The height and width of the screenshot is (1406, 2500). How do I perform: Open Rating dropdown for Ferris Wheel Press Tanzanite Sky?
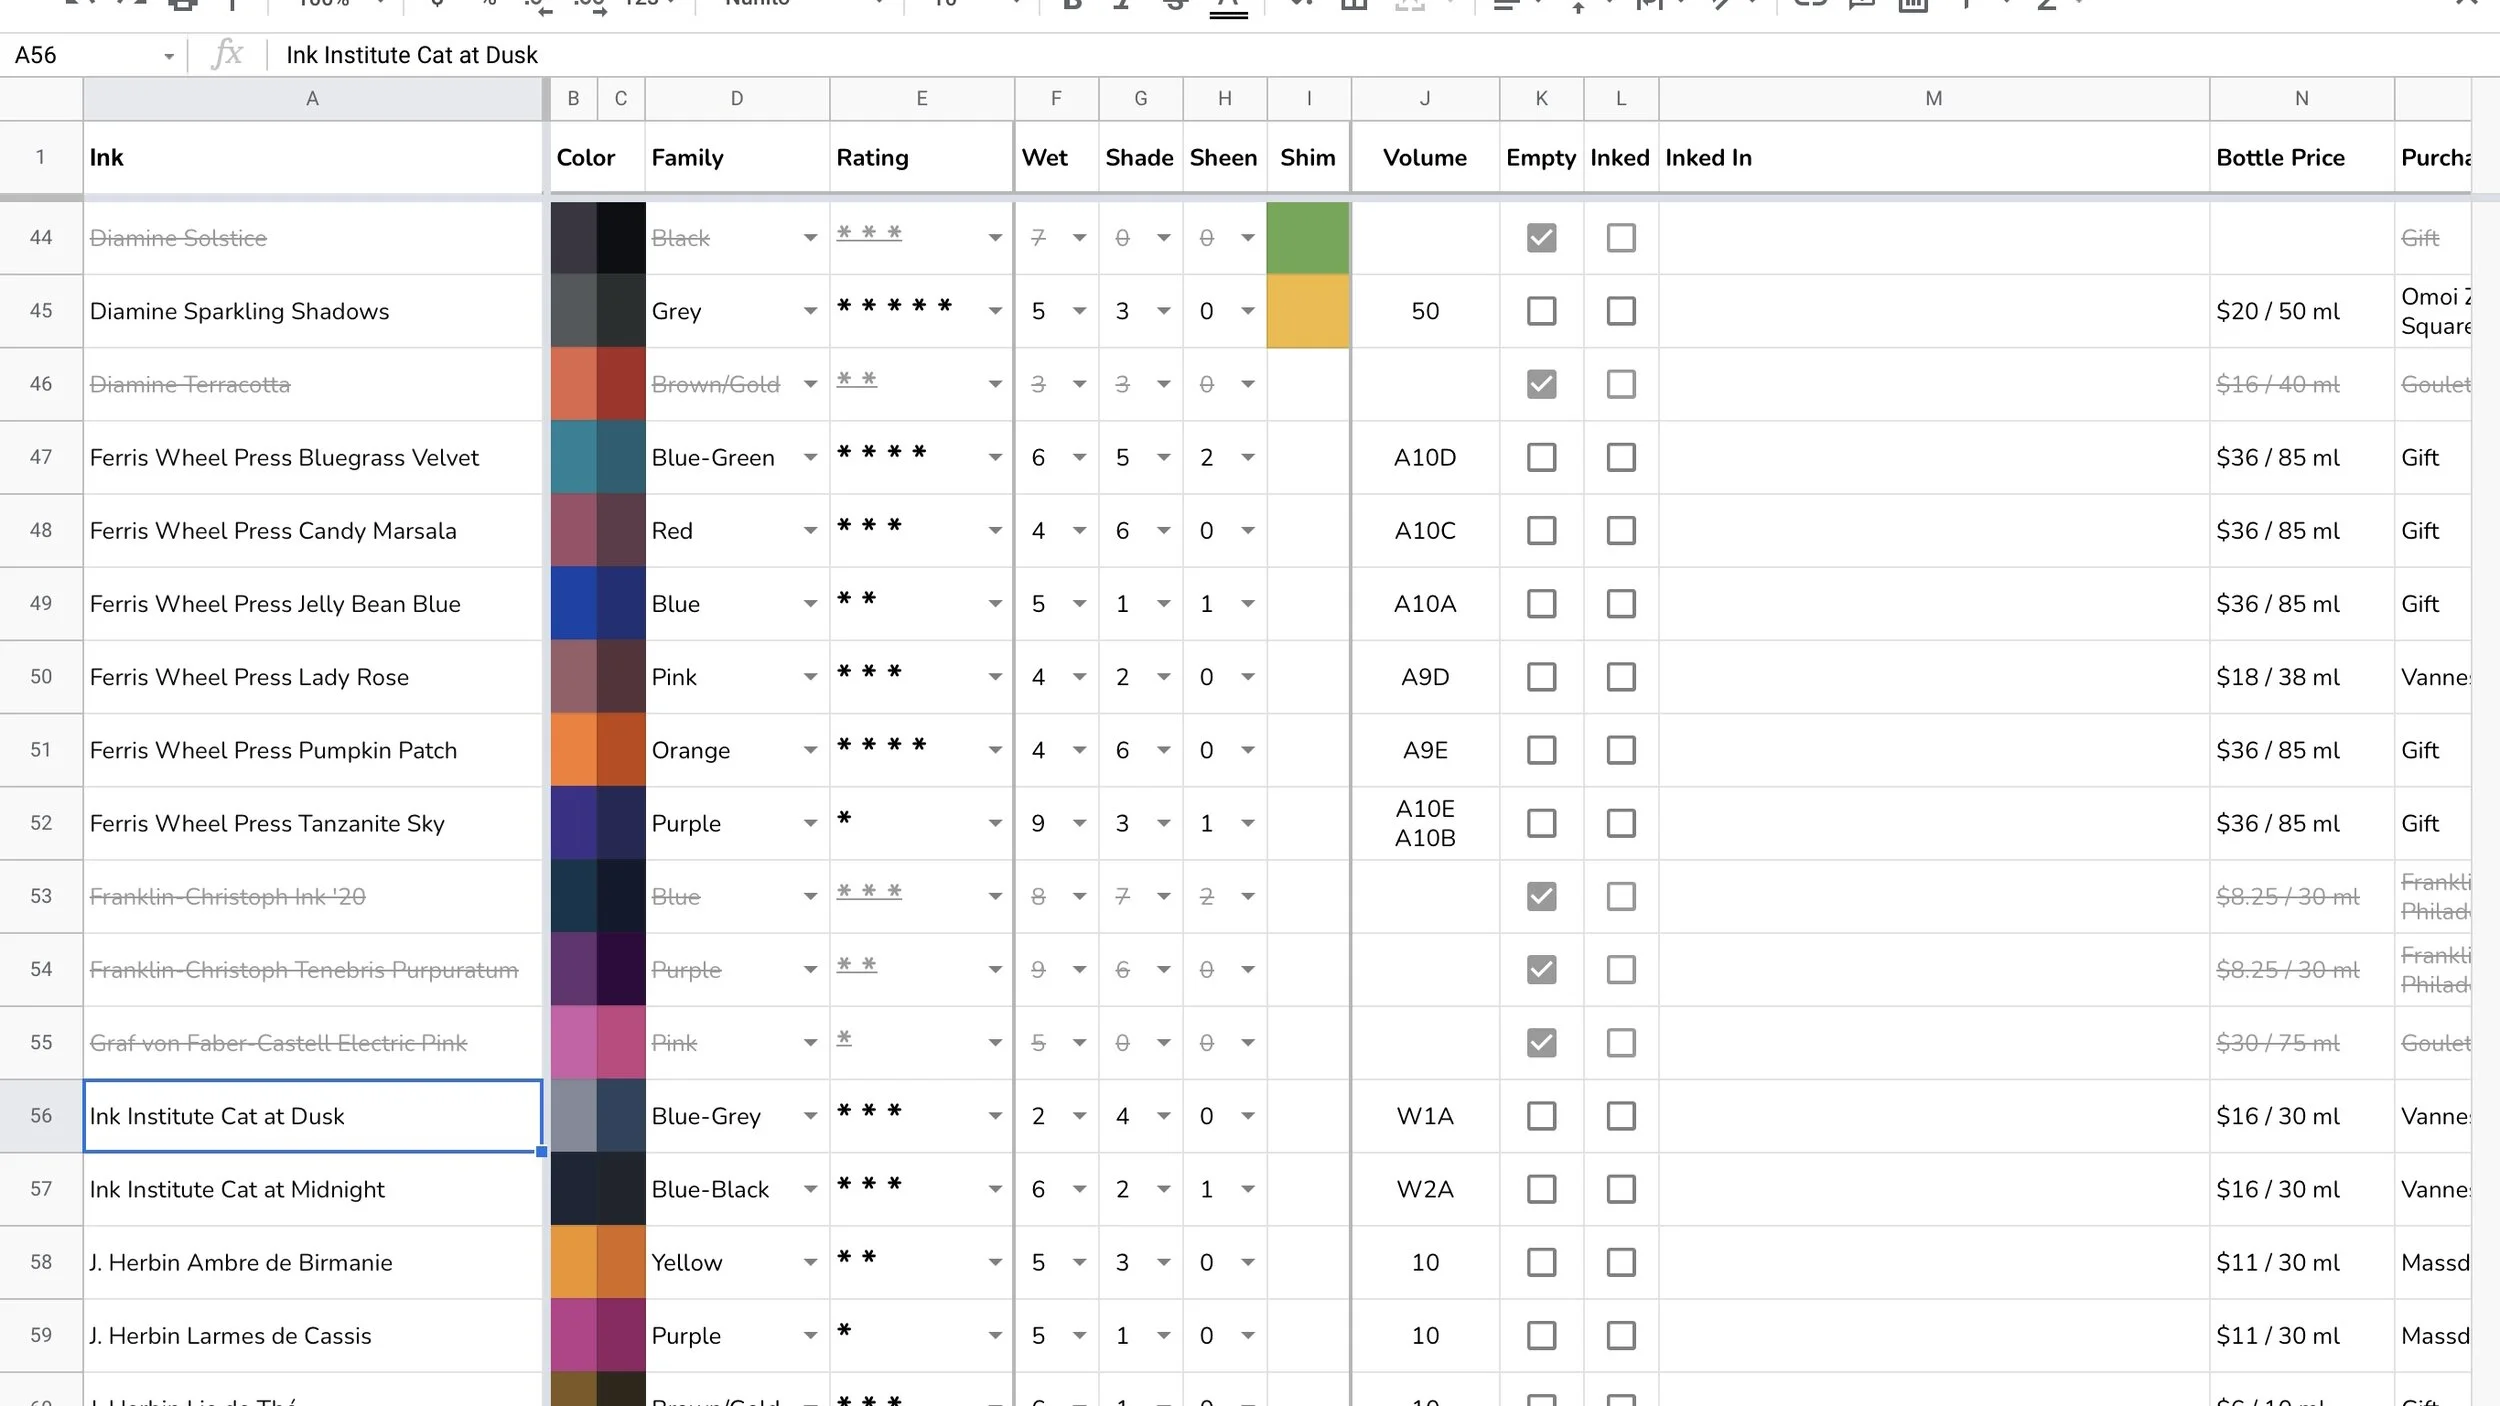995,823
